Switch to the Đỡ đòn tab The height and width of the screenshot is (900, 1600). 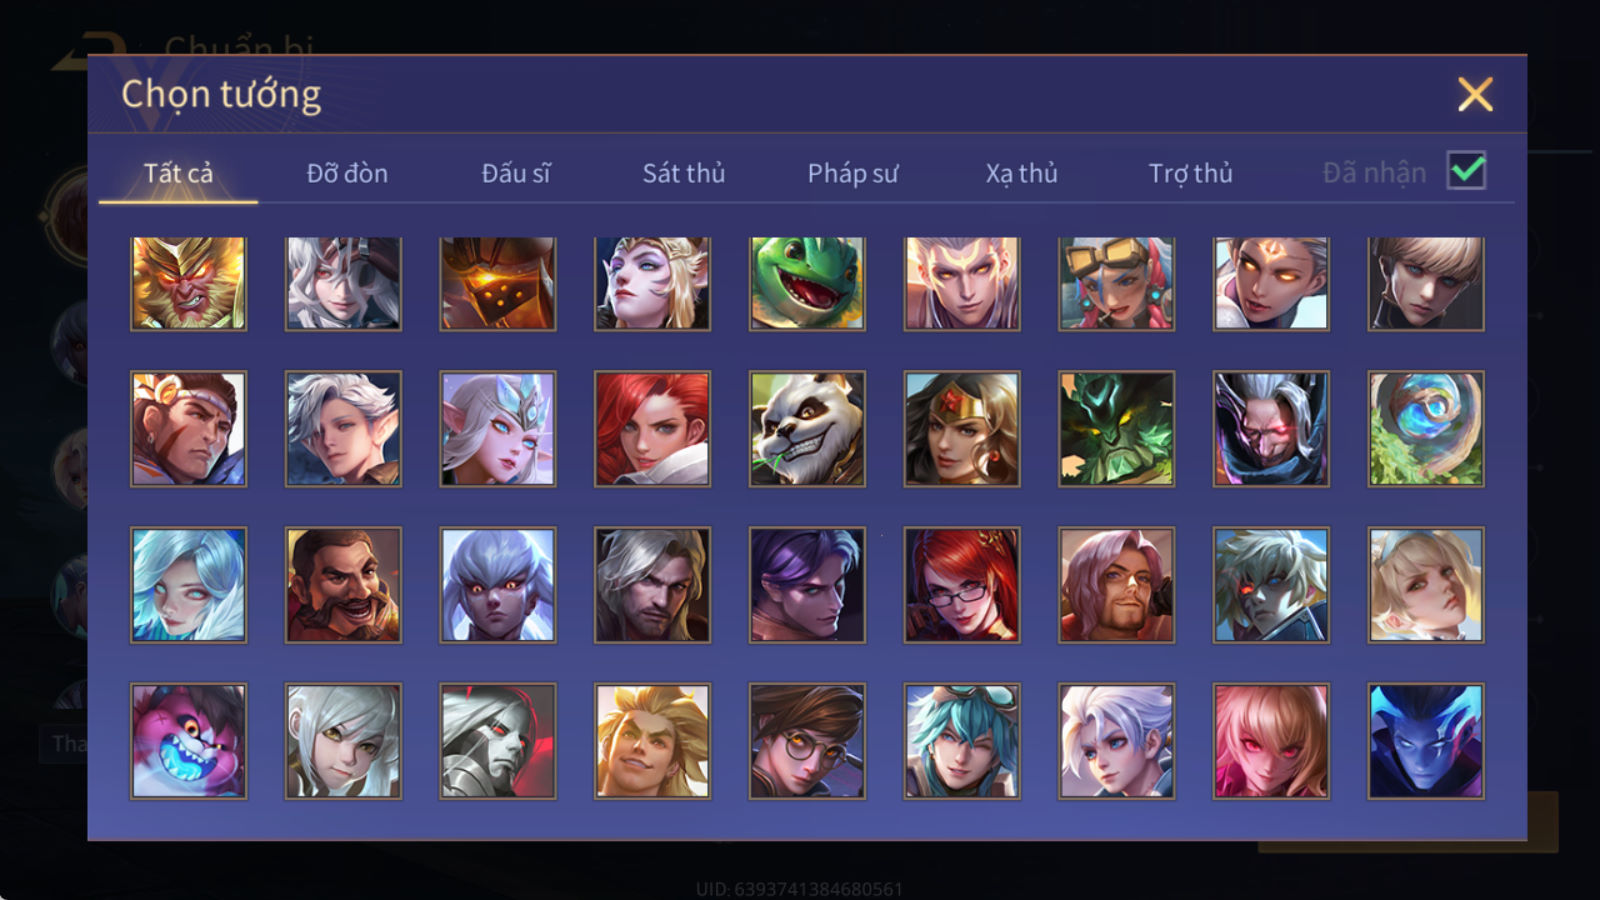347,173
